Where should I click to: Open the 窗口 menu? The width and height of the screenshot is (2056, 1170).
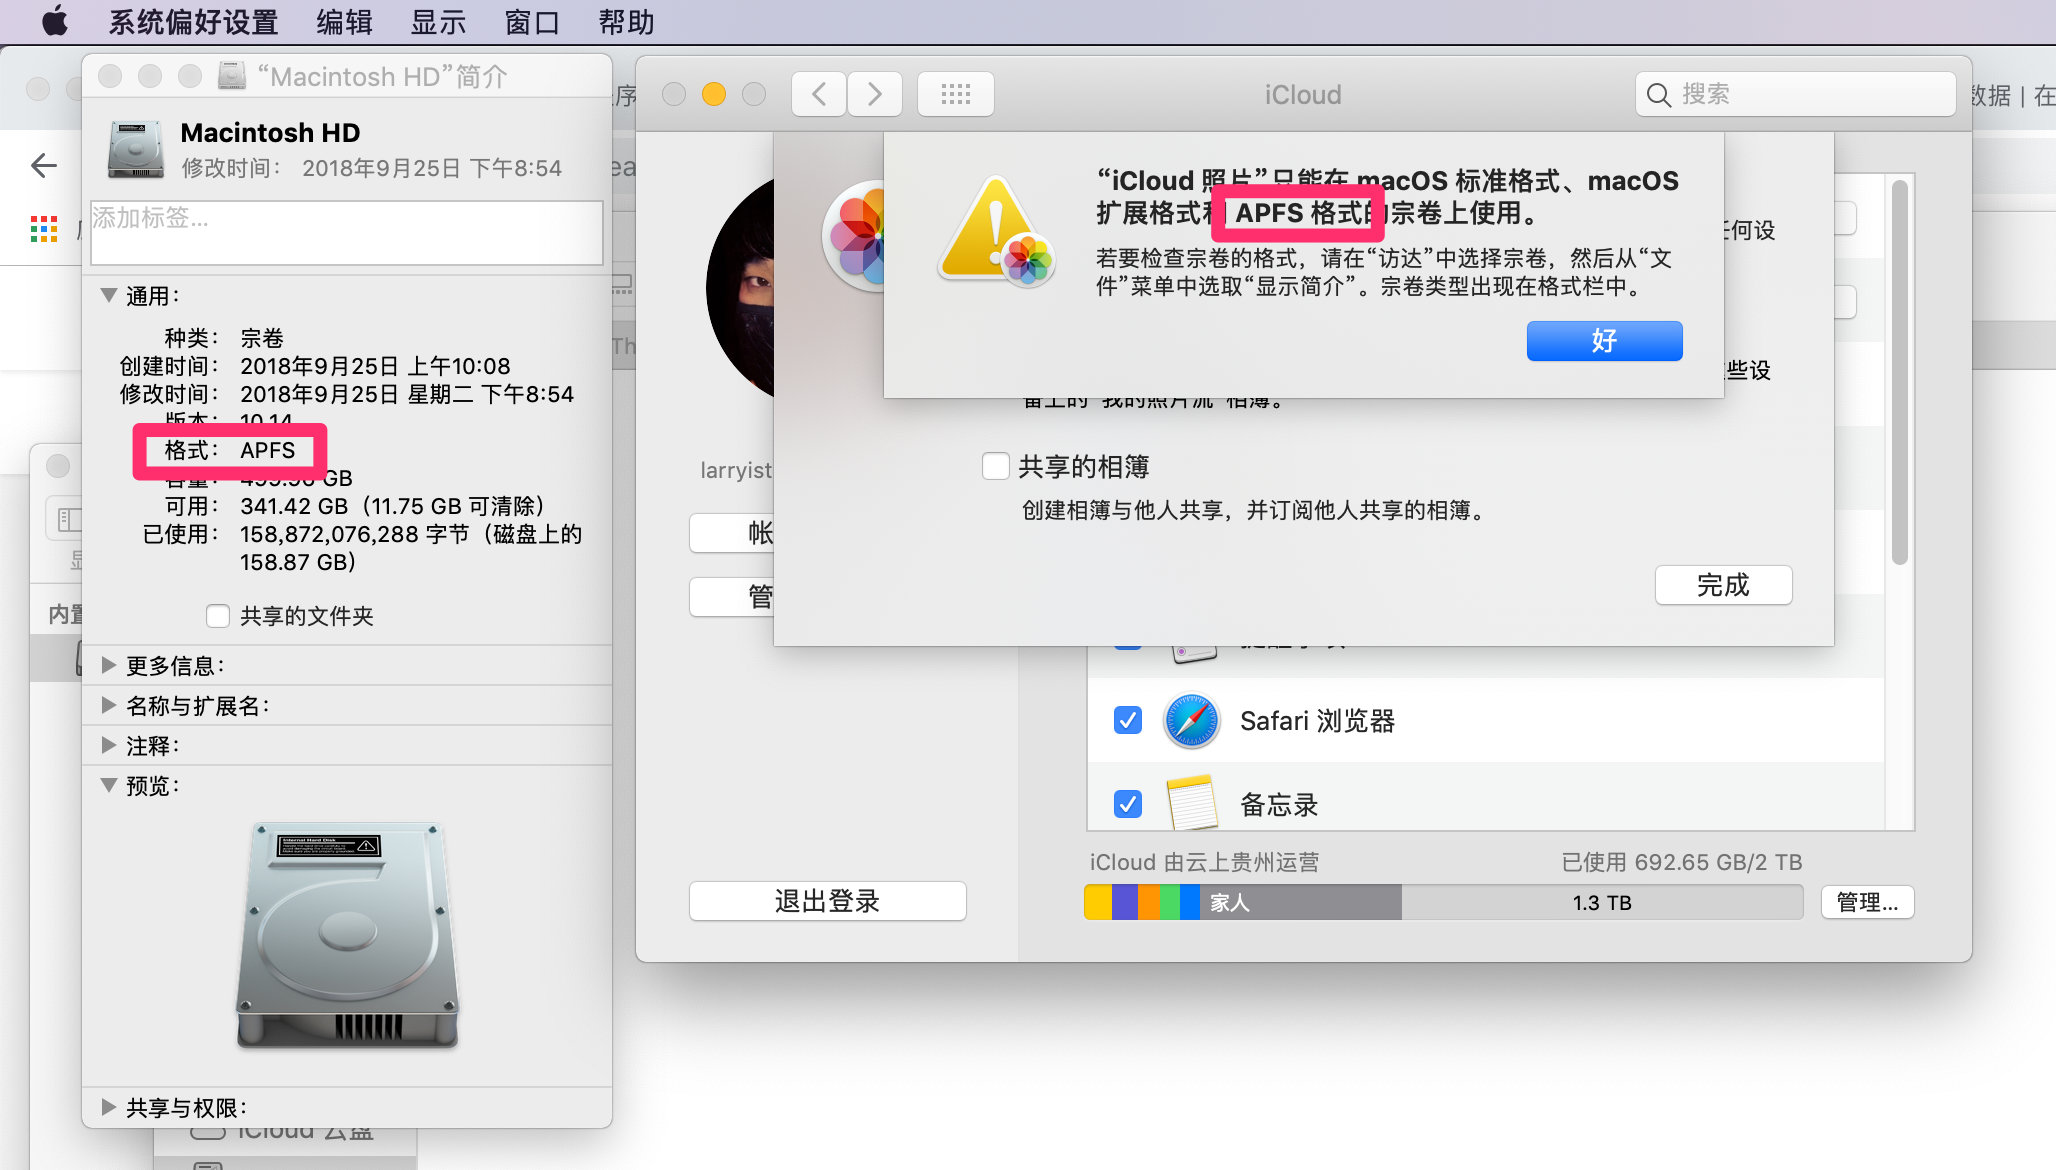[x=532, y=22]
